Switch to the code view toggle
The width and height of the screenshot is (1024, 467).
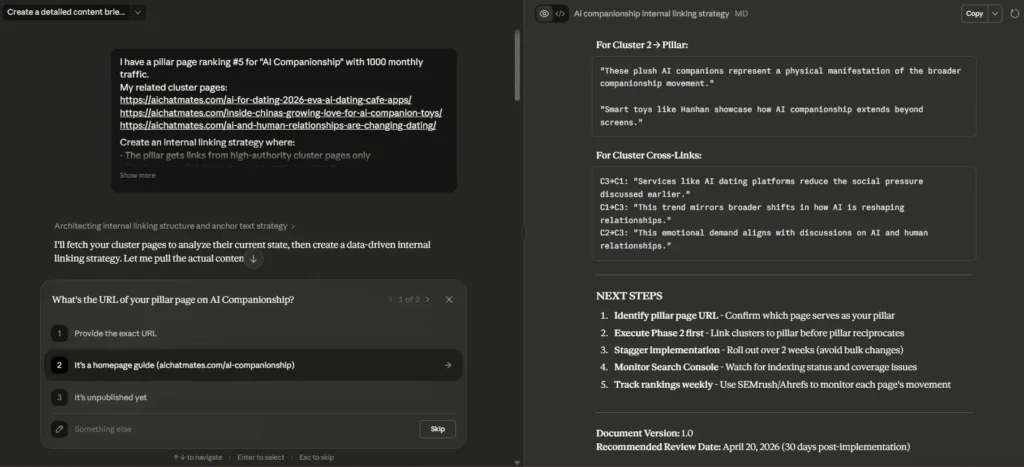point(560,14)
